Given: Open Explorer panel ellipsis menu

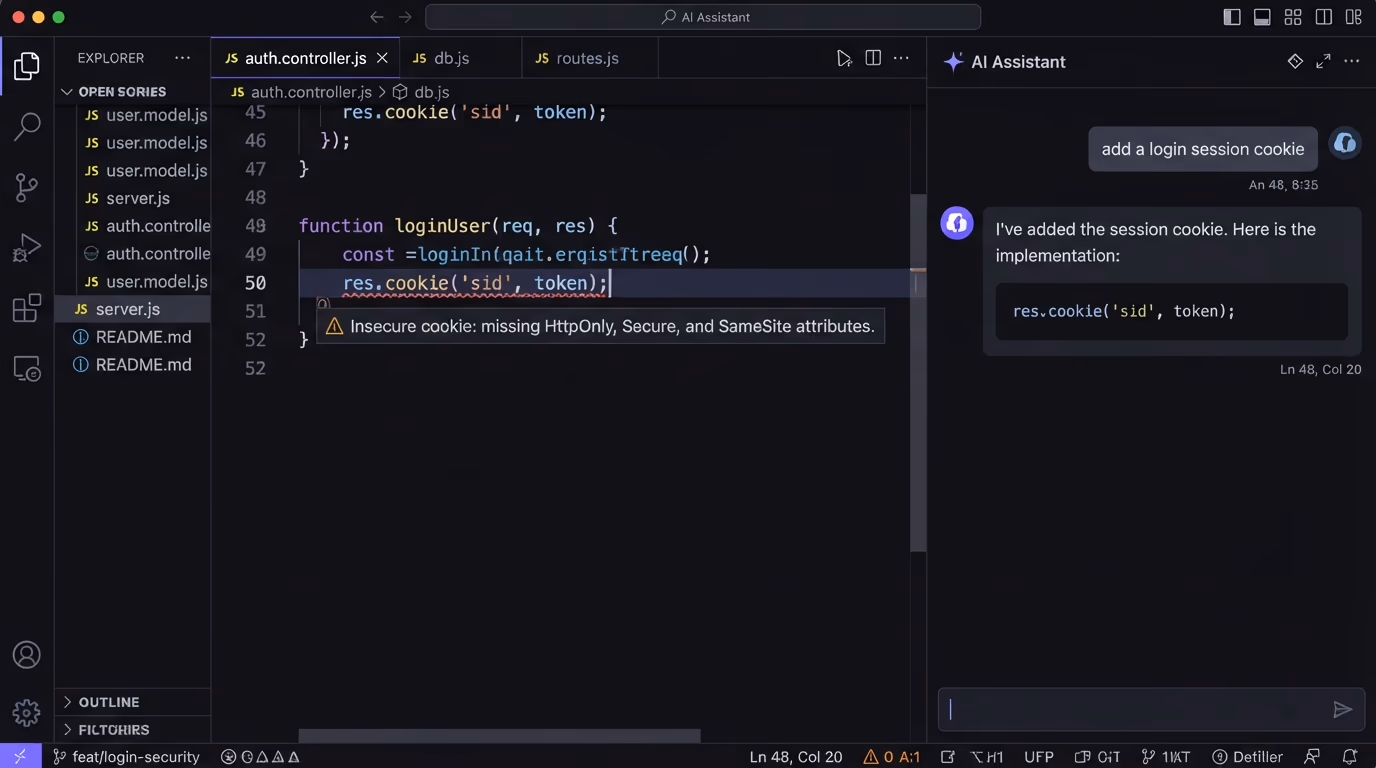Looking at the screenshot, I should [x=182, y=58].
